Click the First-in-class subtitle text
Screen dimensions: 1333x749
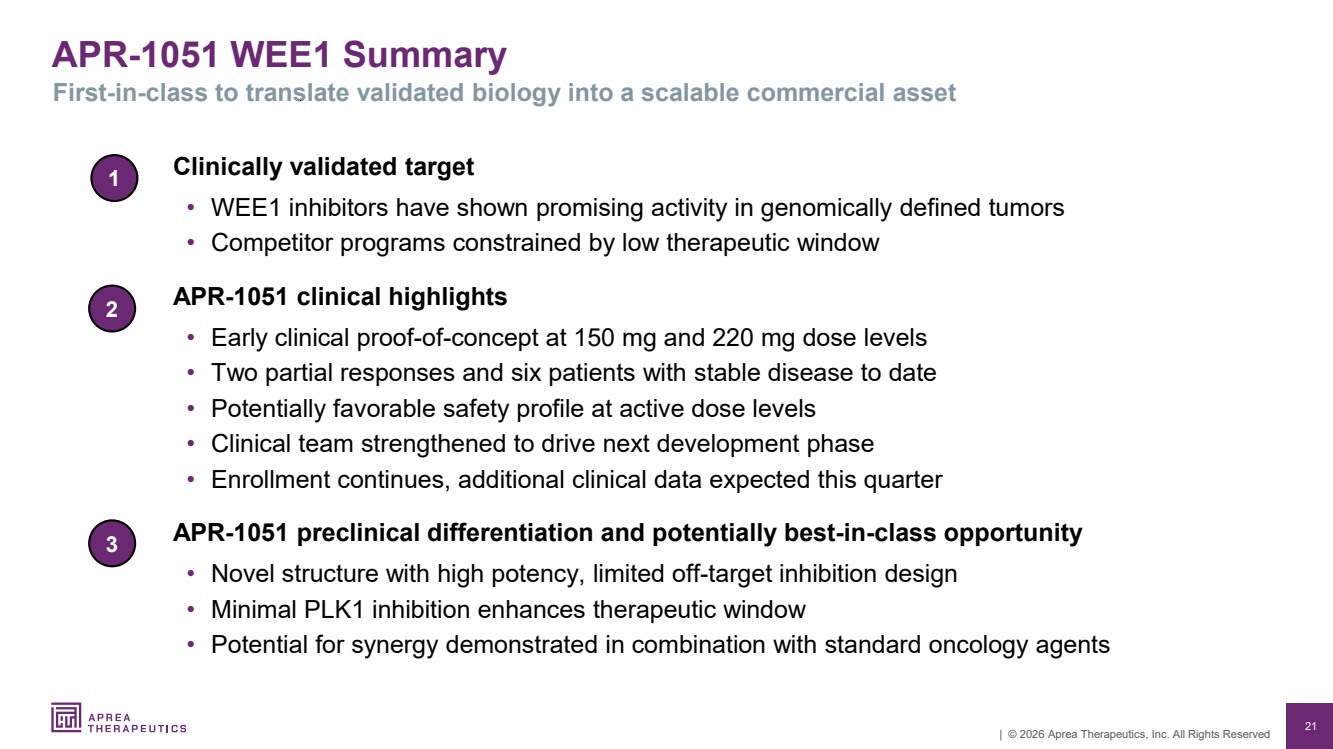504,93
